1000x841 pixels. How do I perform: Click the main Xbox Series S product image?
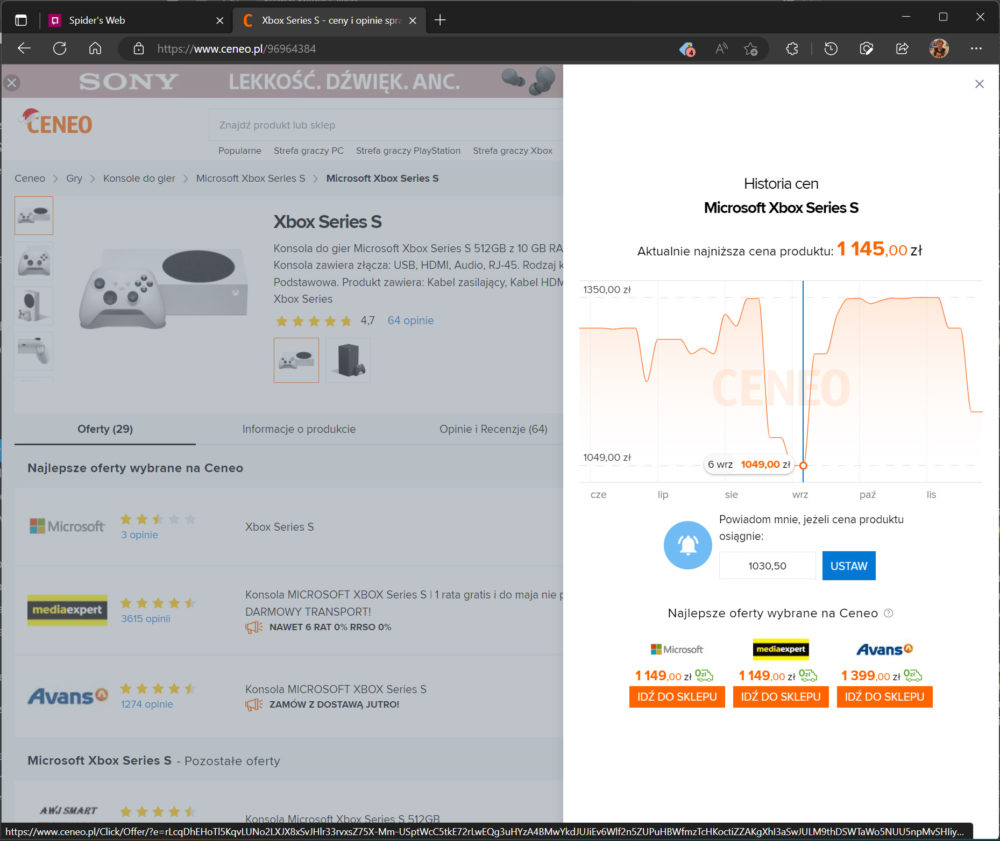click(x=164, y=289)
